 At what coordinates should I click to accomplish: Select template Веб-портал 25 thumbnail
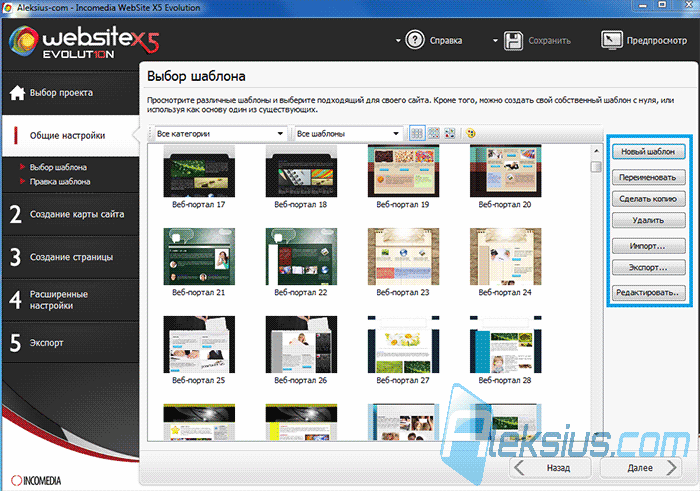199,345
